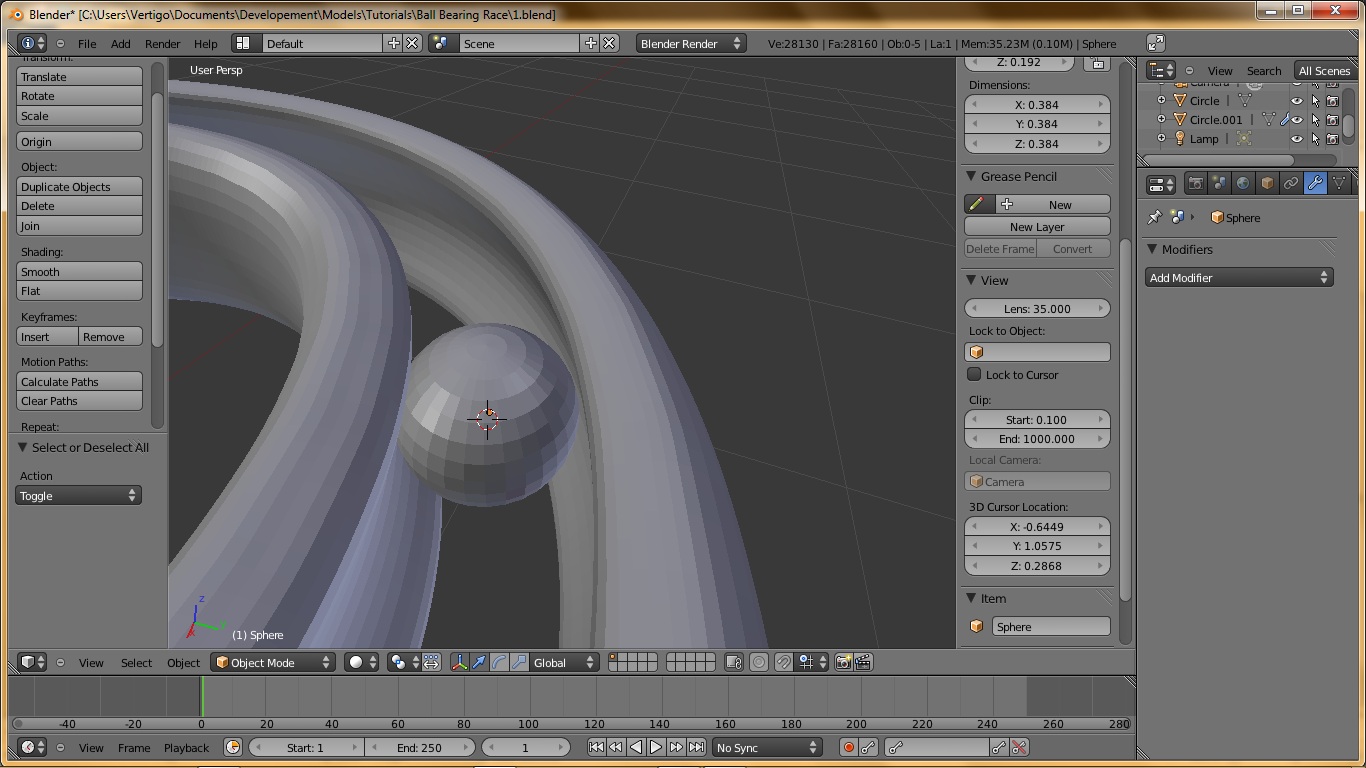Image resolution: width=1366 pixels, height=768 pixels.
Task: Open the Add Modifier dropdown
Action: (1239, 277)
